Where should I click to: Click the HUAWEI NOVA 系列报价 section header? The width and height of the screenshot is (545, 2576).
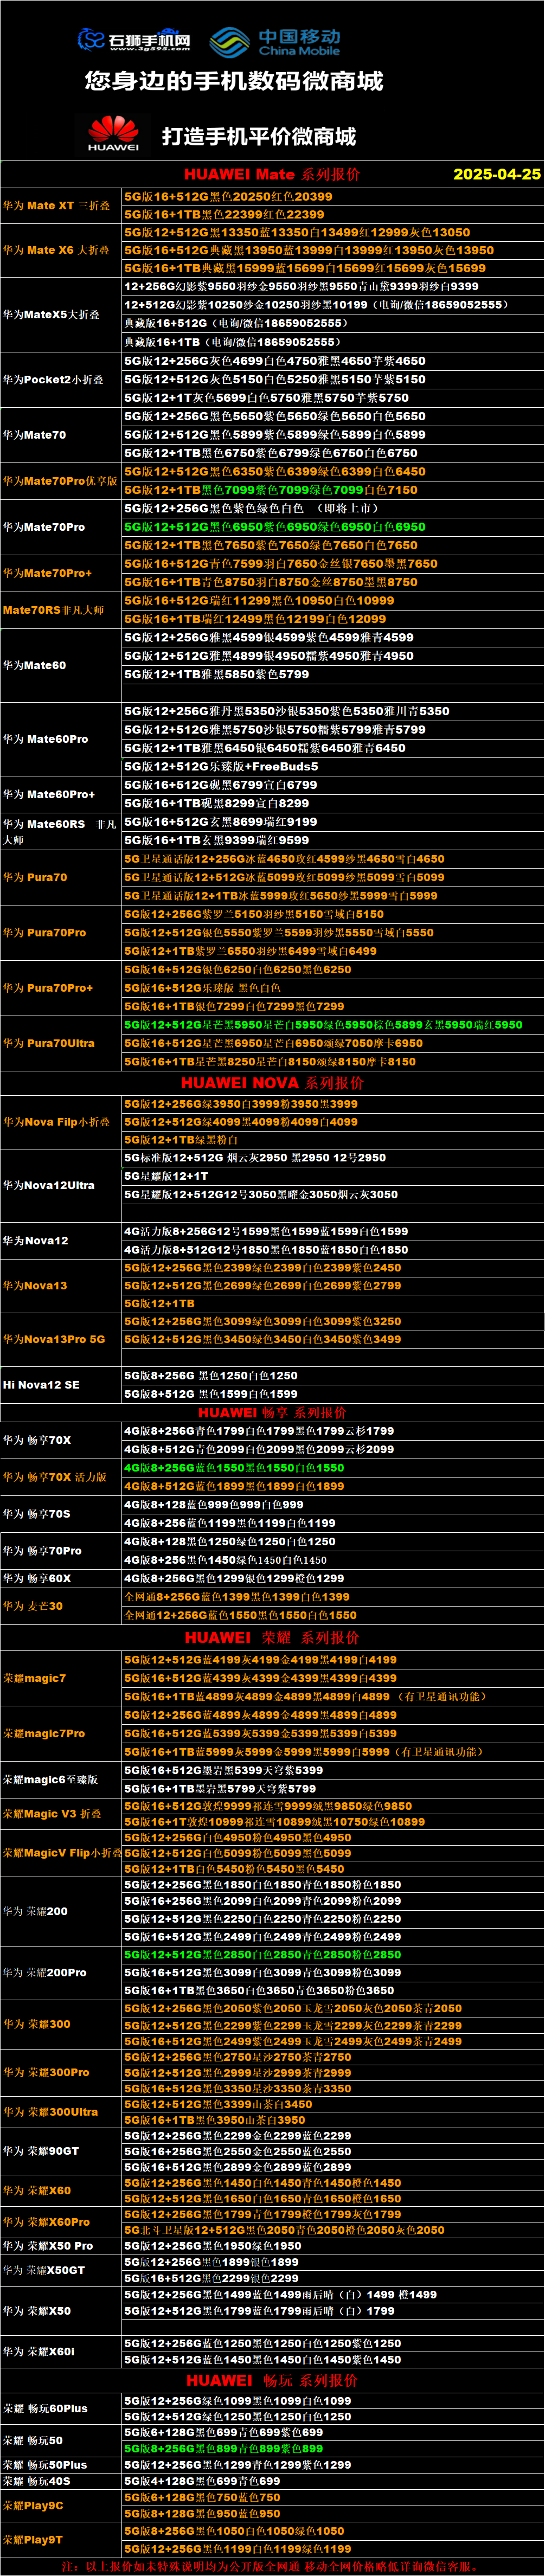click(272, 1083)
